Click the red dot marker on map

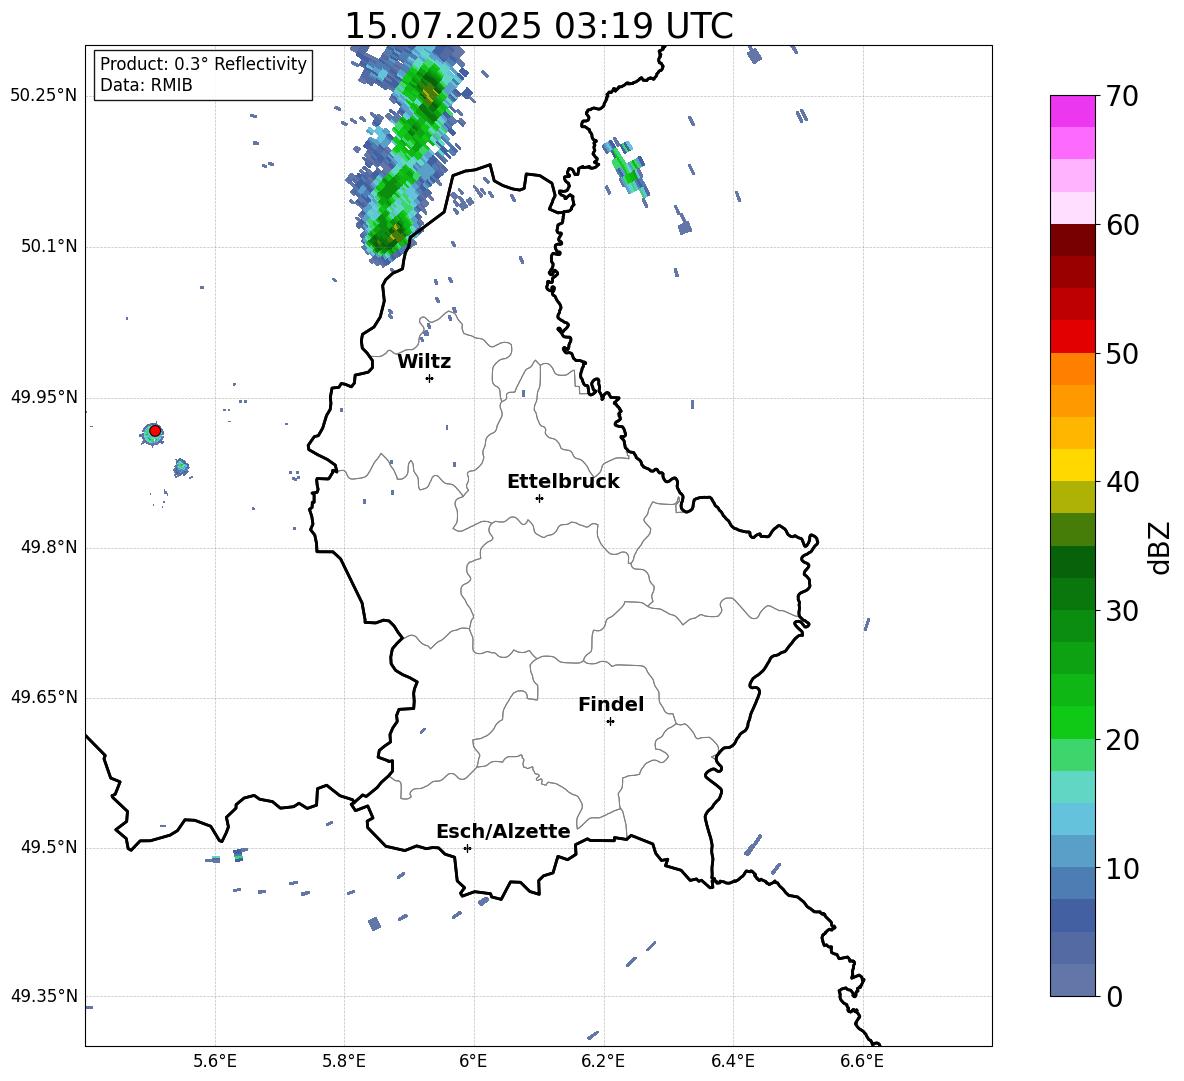tap(155, 431)
